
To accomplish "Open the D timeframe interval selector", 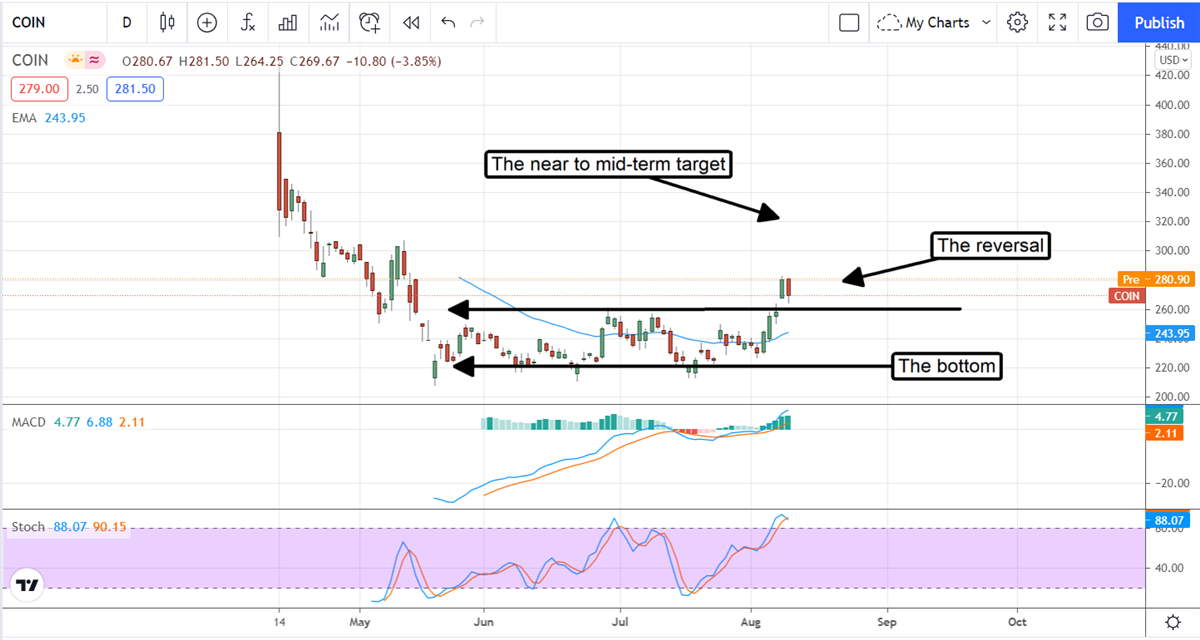I will (x=126, y=22).
